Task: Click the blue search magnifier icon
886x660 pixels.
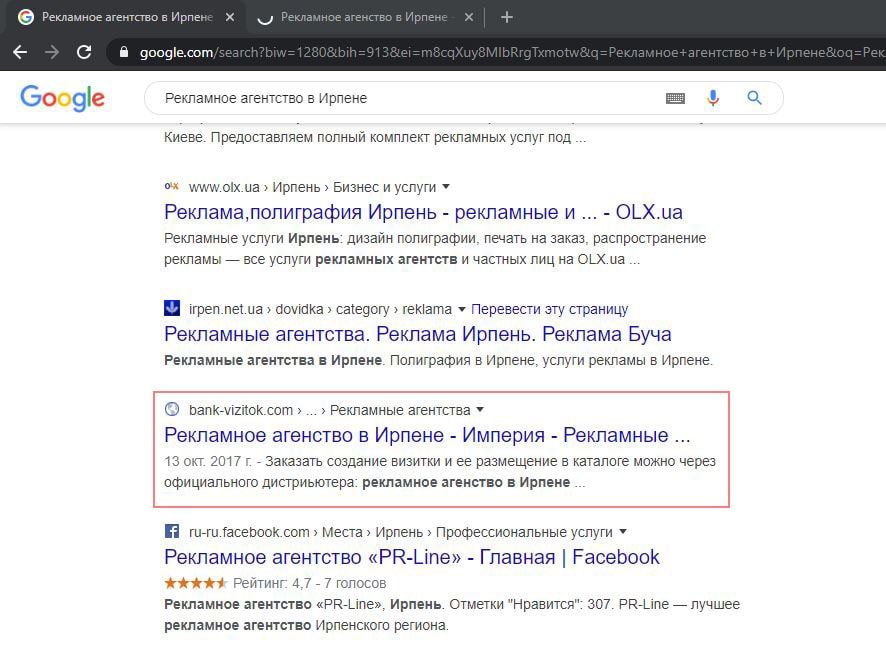Action: [x=754, y=98]
